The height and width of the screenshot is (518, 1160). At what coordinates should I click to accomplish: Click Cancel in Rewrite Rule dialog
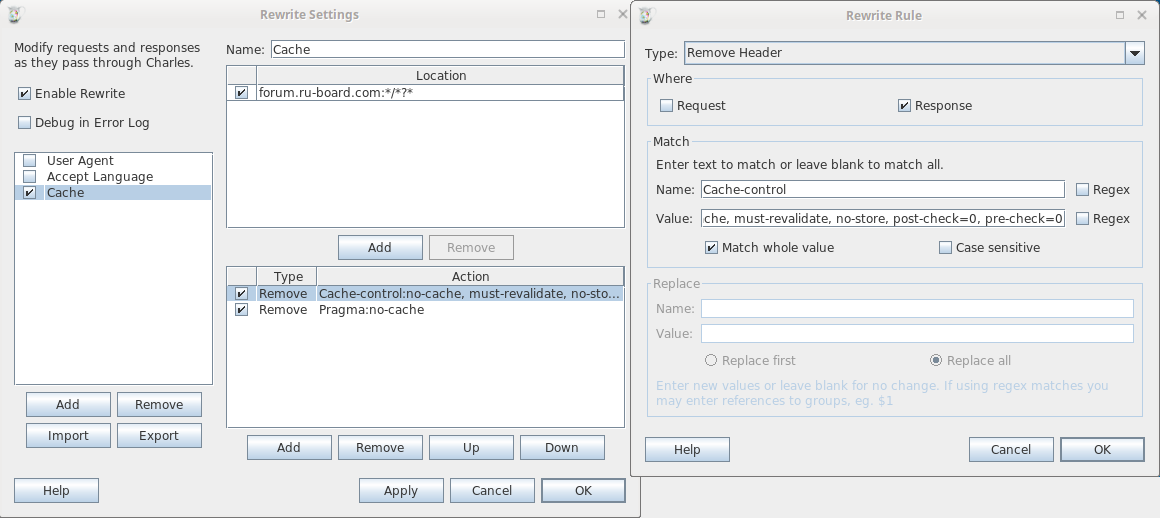[x=1011, y=450]
